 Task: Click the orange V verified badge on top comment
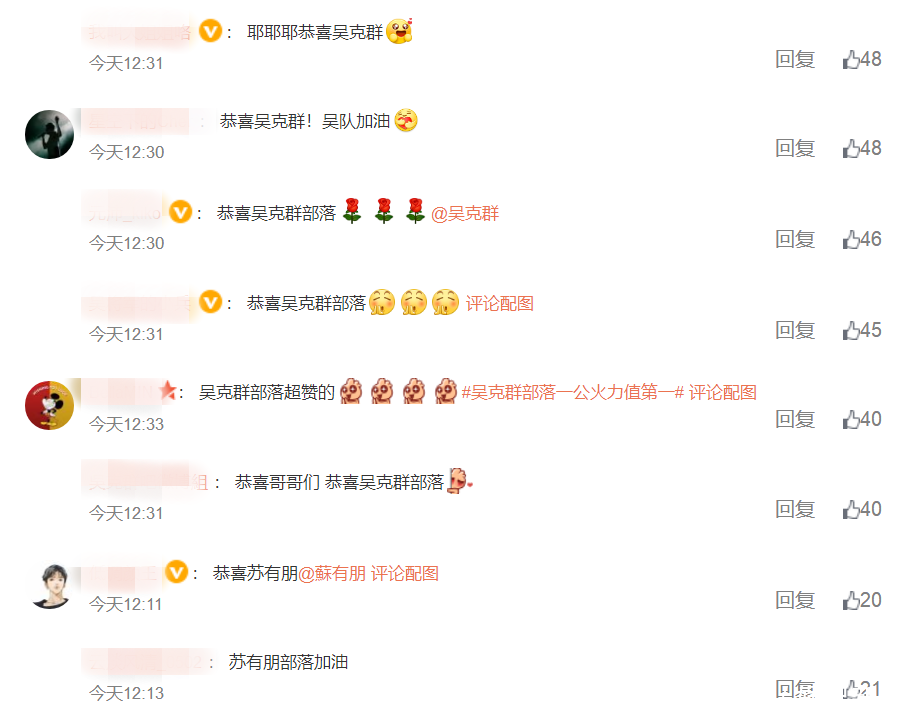(x=210, y=31)
